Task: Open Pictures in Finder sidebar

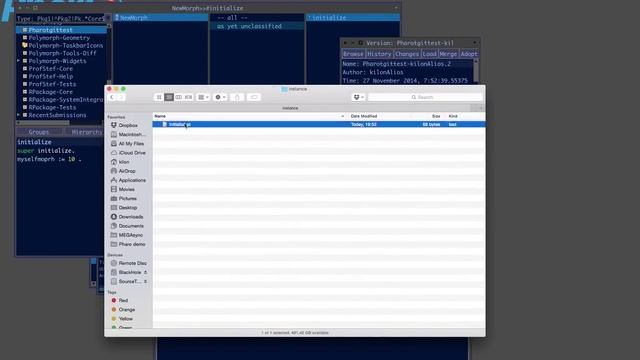Action: [127, 198]
